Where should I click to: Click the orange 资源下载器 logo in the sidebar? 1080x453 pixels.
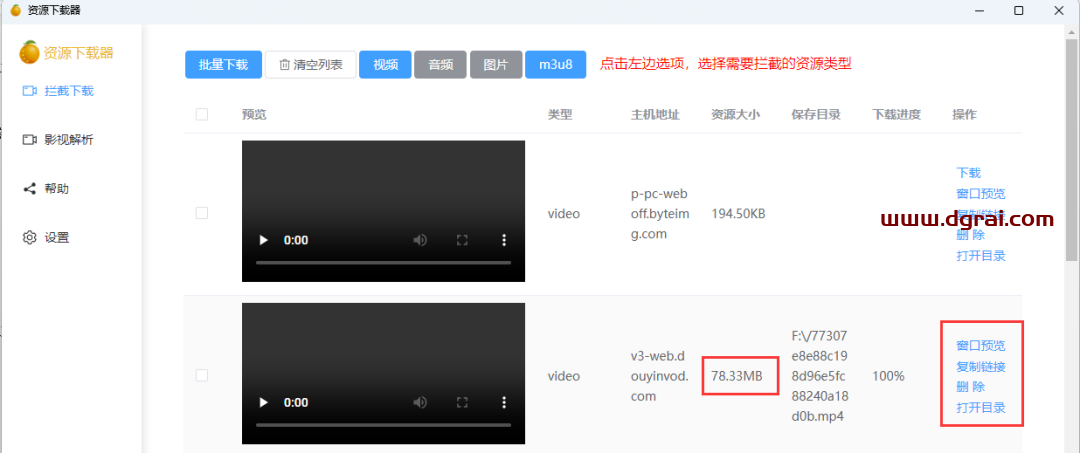coord(67,52)
